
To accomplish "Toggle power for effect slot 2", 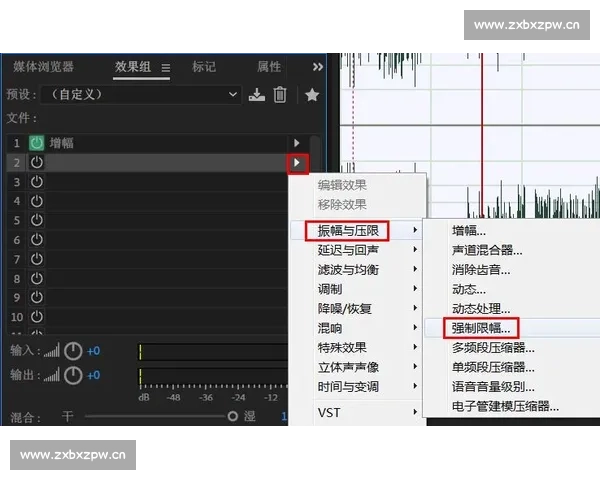I will [37, 163].
